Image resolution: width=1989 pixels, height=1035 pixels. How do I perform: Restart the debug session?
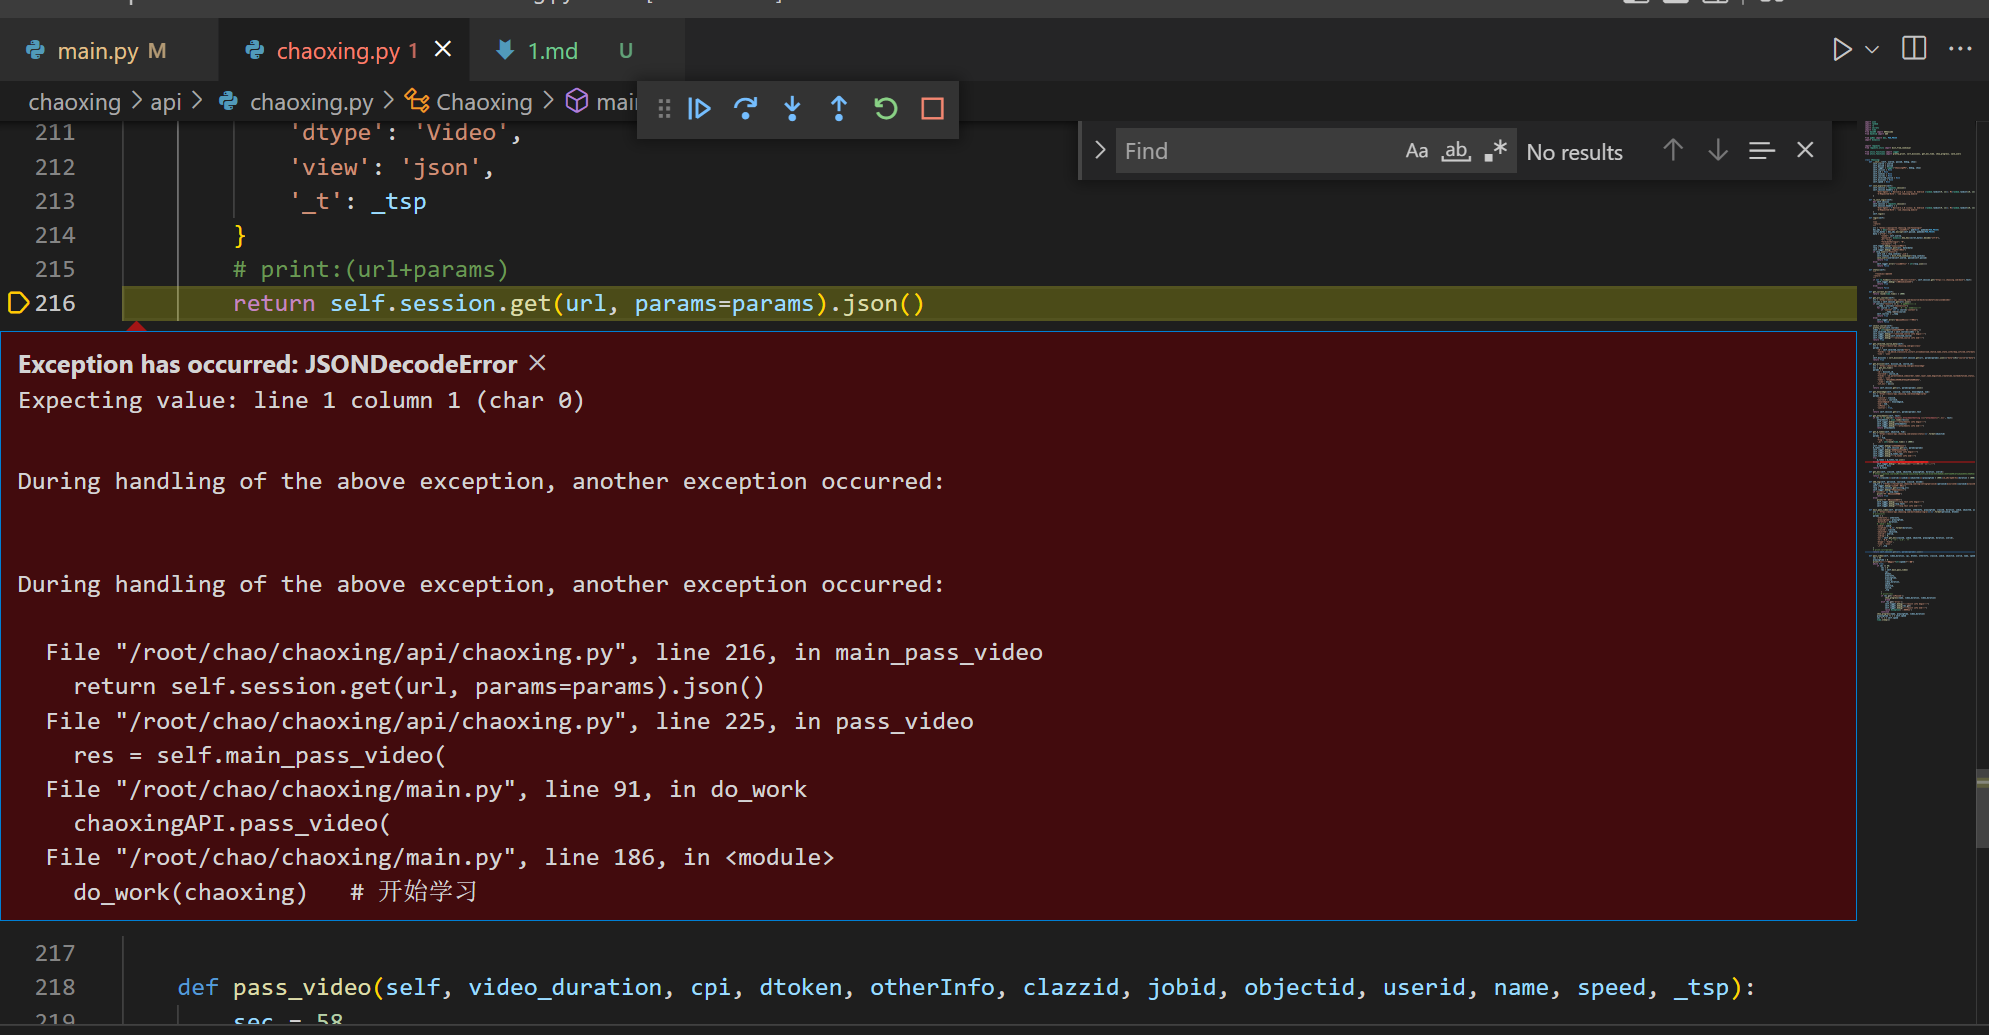click(x=886, y=109)
